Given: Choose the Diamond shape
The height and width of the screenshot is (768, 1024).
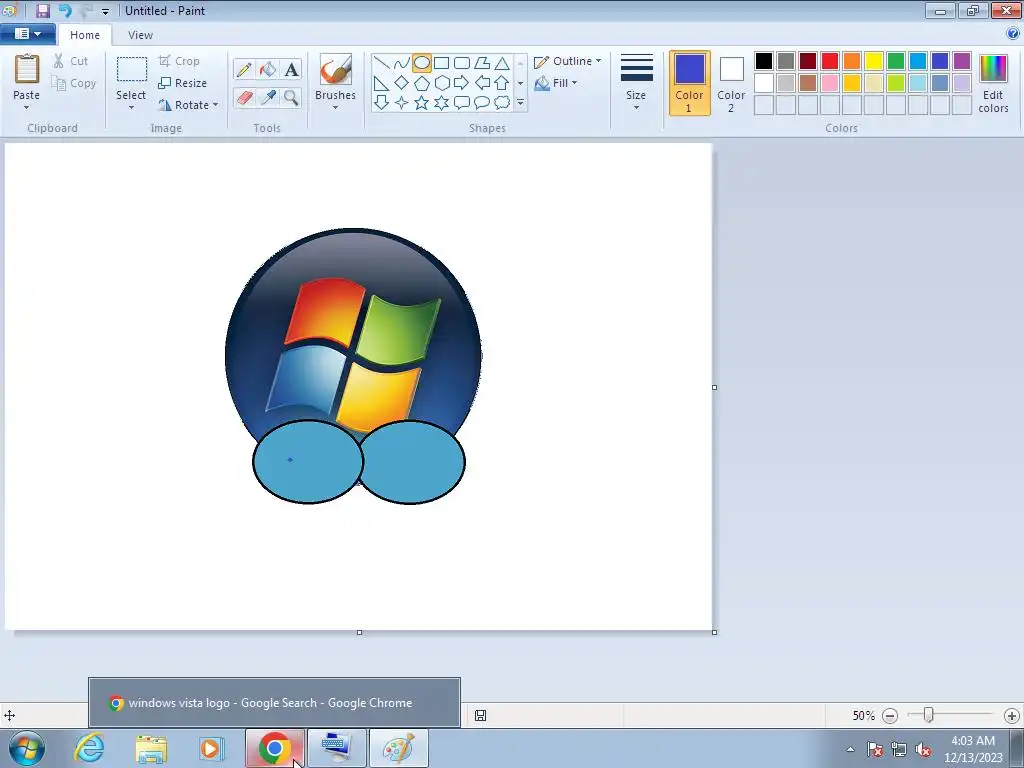Looking at the screenshot, I should 402,83.
